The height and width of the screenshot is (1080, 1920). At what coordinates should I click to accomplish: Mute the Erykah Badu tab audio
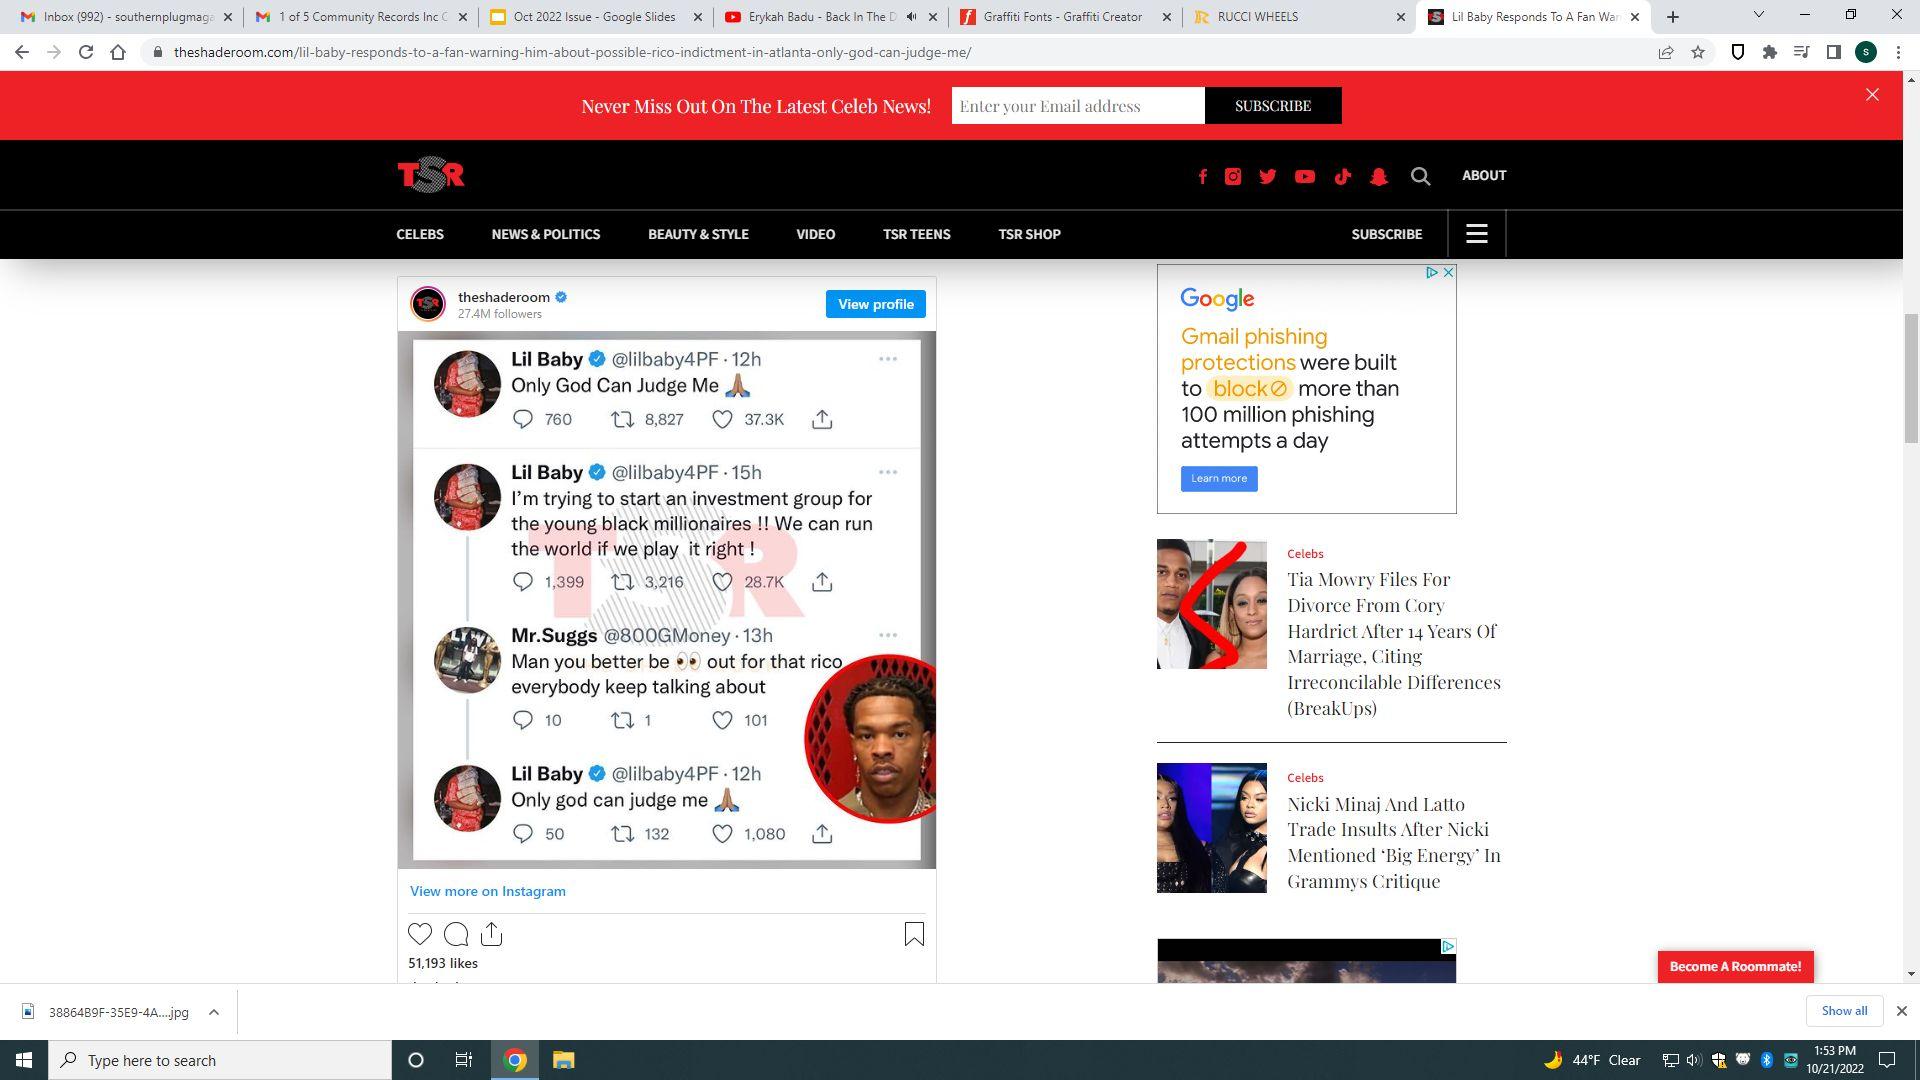(911, 17)
